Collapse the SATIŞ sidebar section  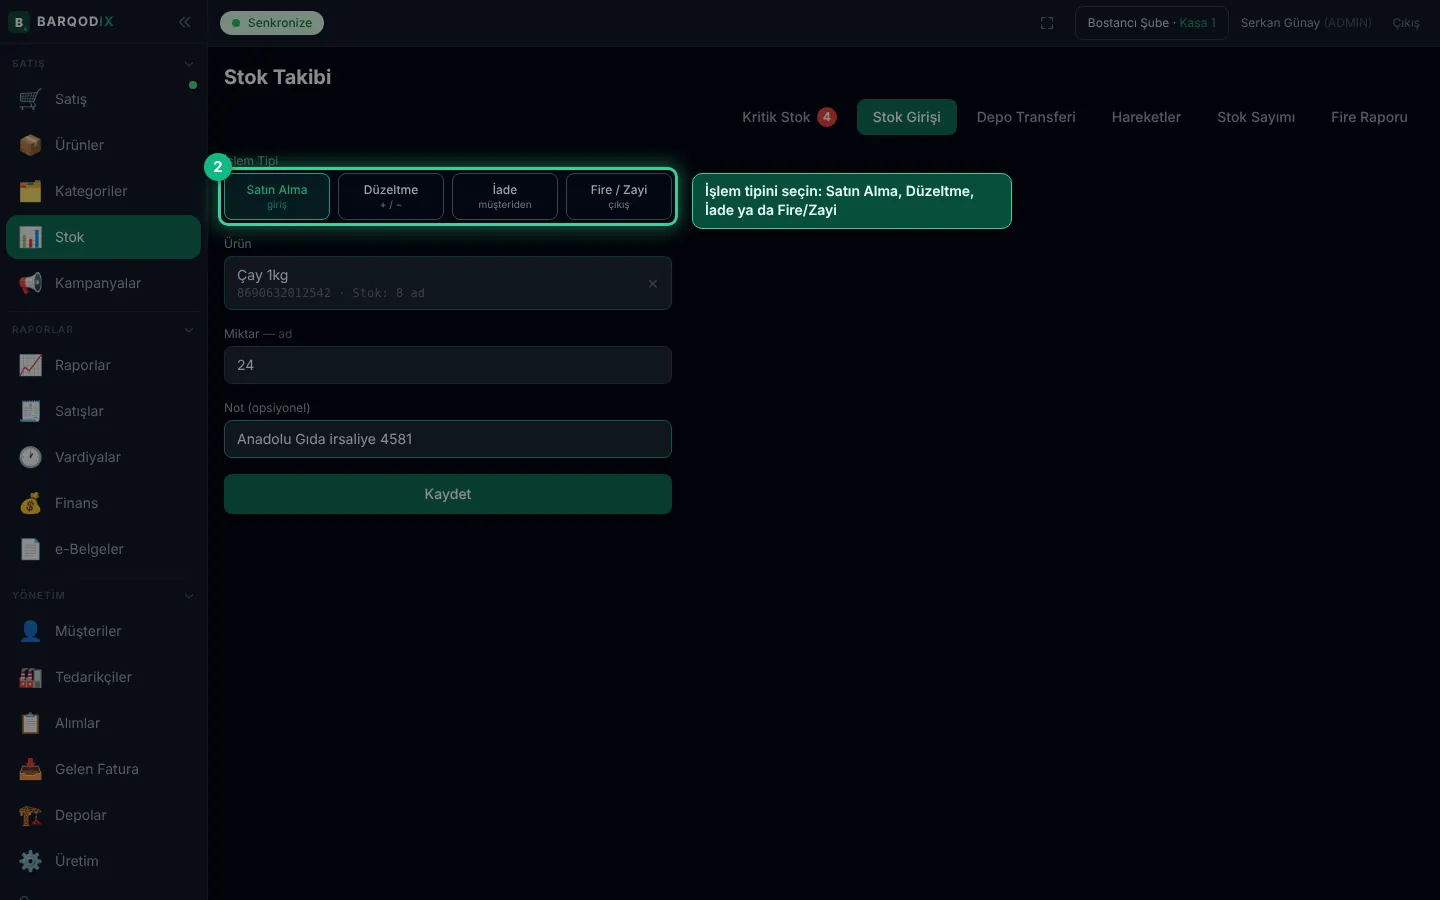189,64
